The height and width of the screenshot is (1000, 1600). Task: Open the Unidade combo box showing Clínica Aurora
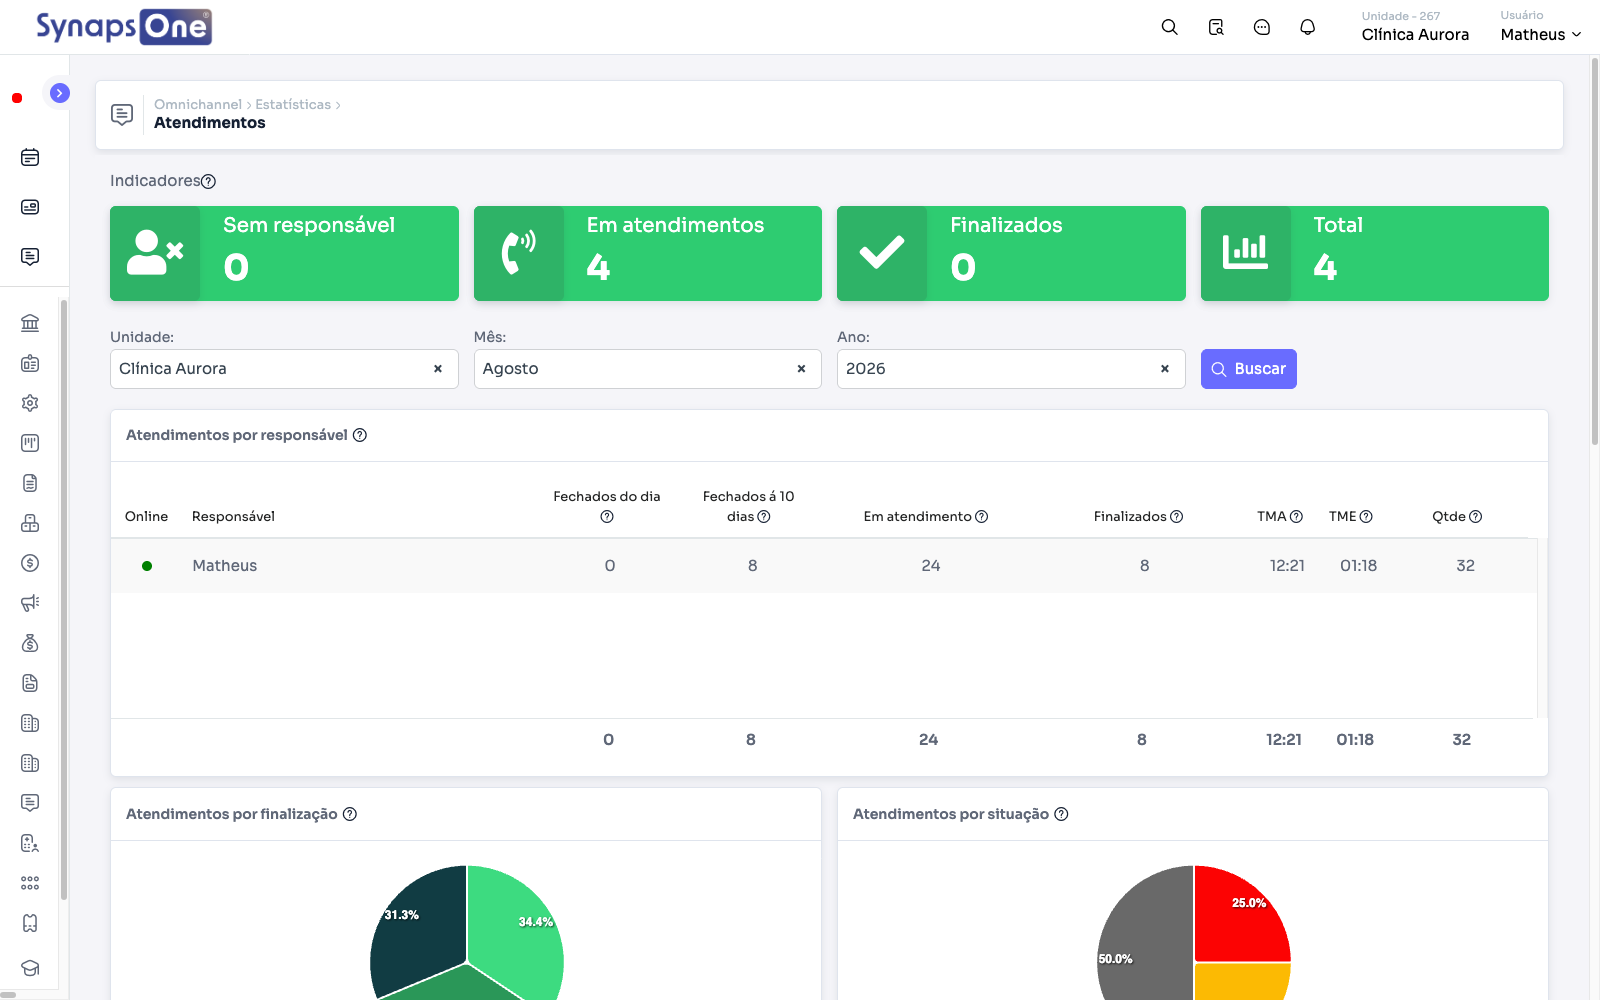(x=284, y=369)
